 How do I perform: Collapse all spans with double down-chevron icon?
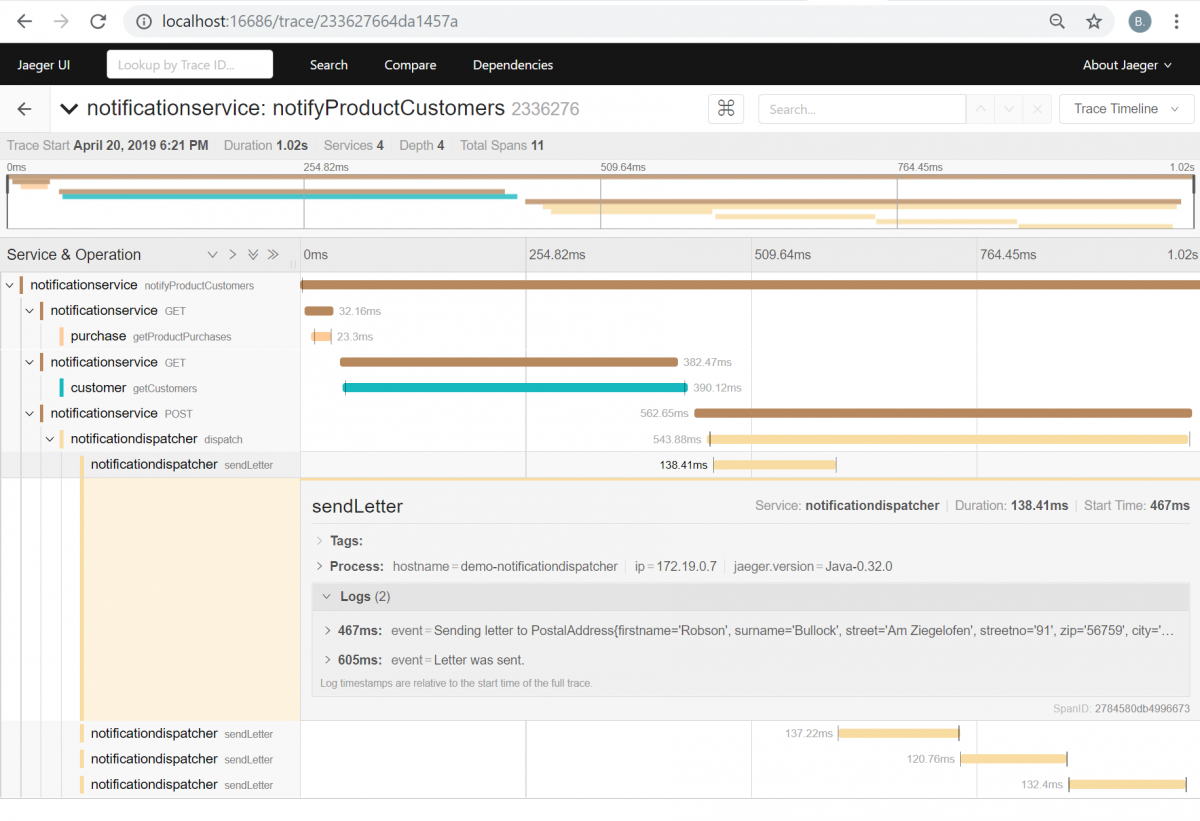tap(252, 255)
